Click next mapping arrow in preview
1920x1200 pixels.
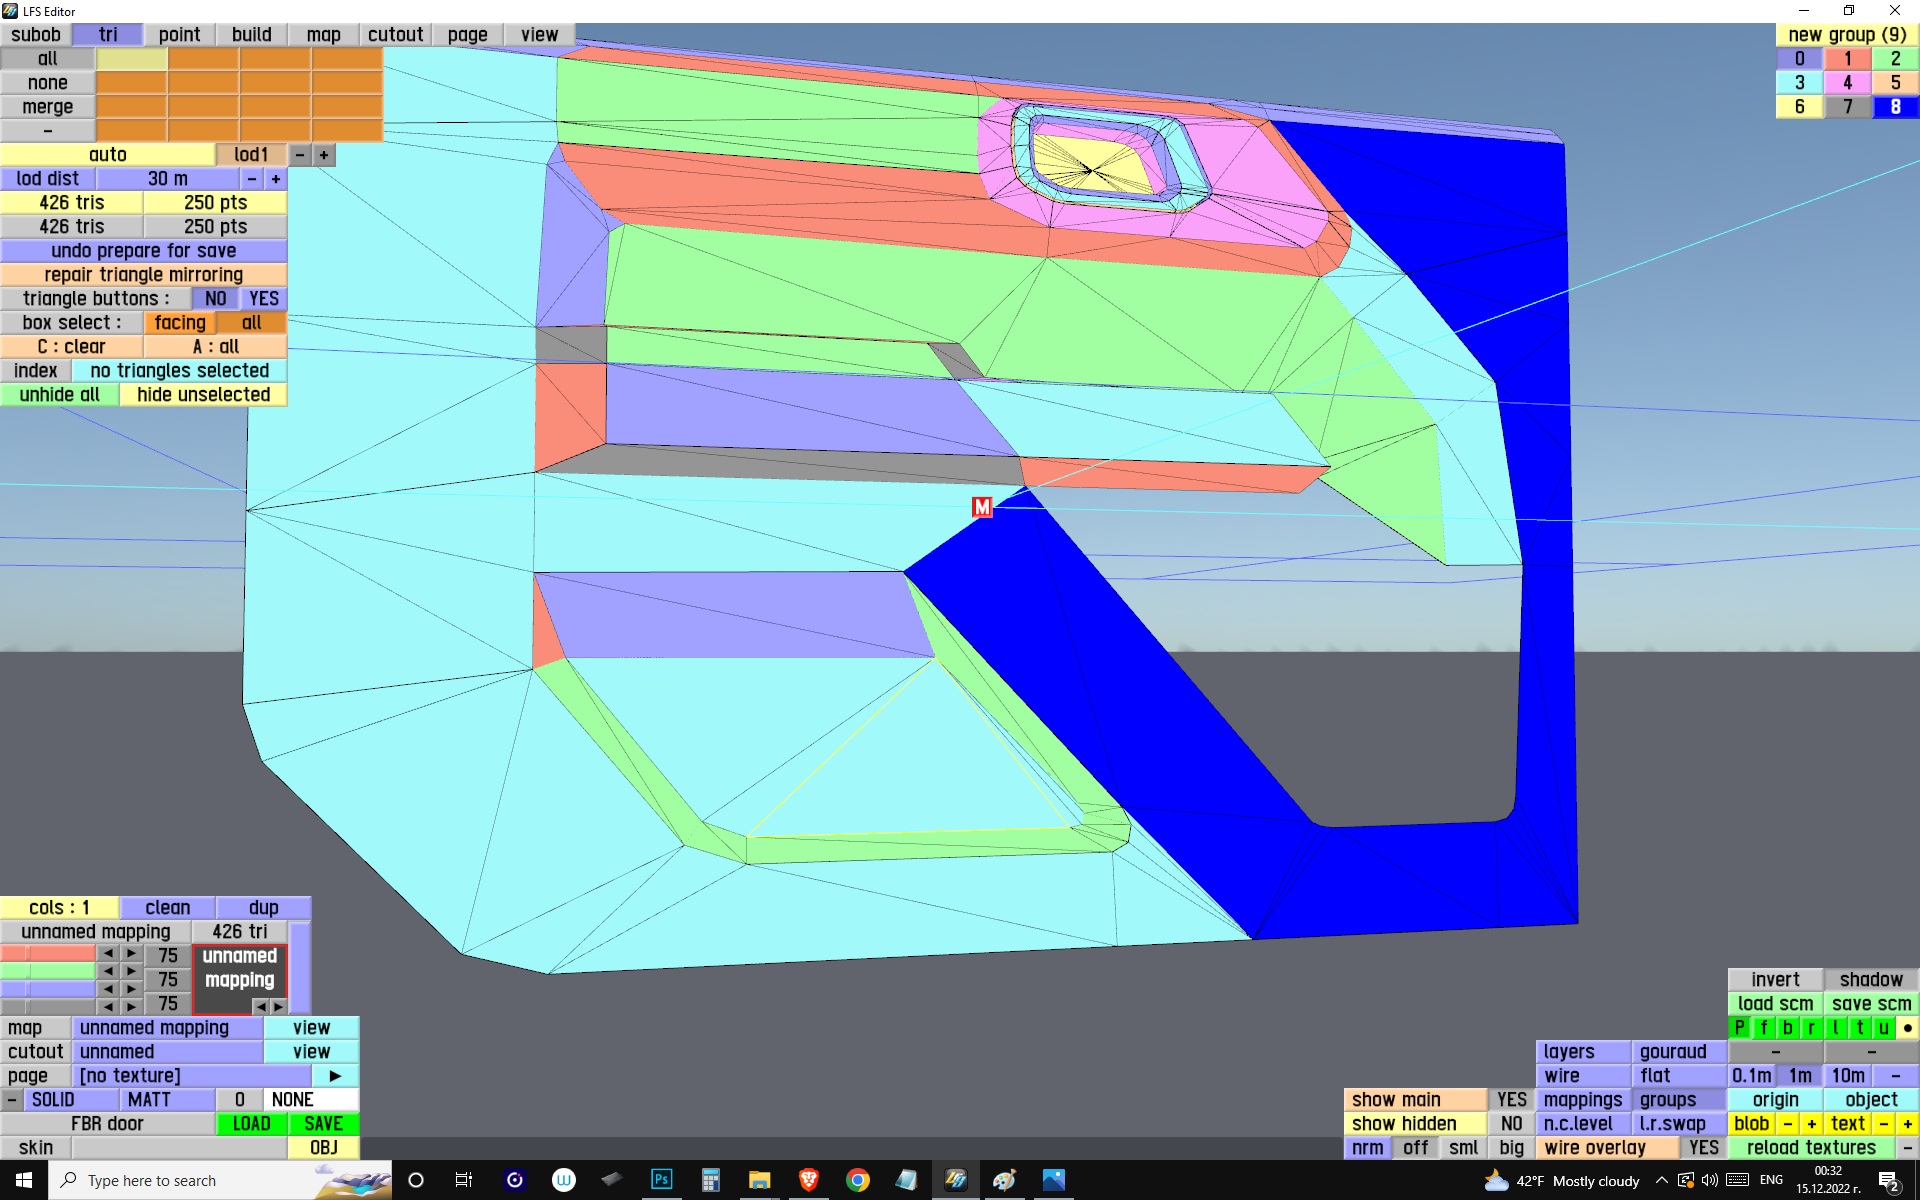[279, 1006]
